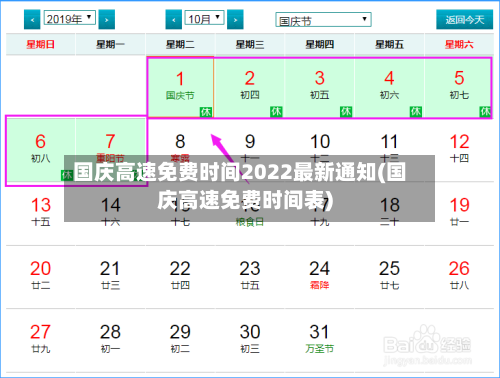Select October 27 廿九 date cell
The width and height of the screenshot is (500, 378).
pyautogui.click(x=41, y=340)
